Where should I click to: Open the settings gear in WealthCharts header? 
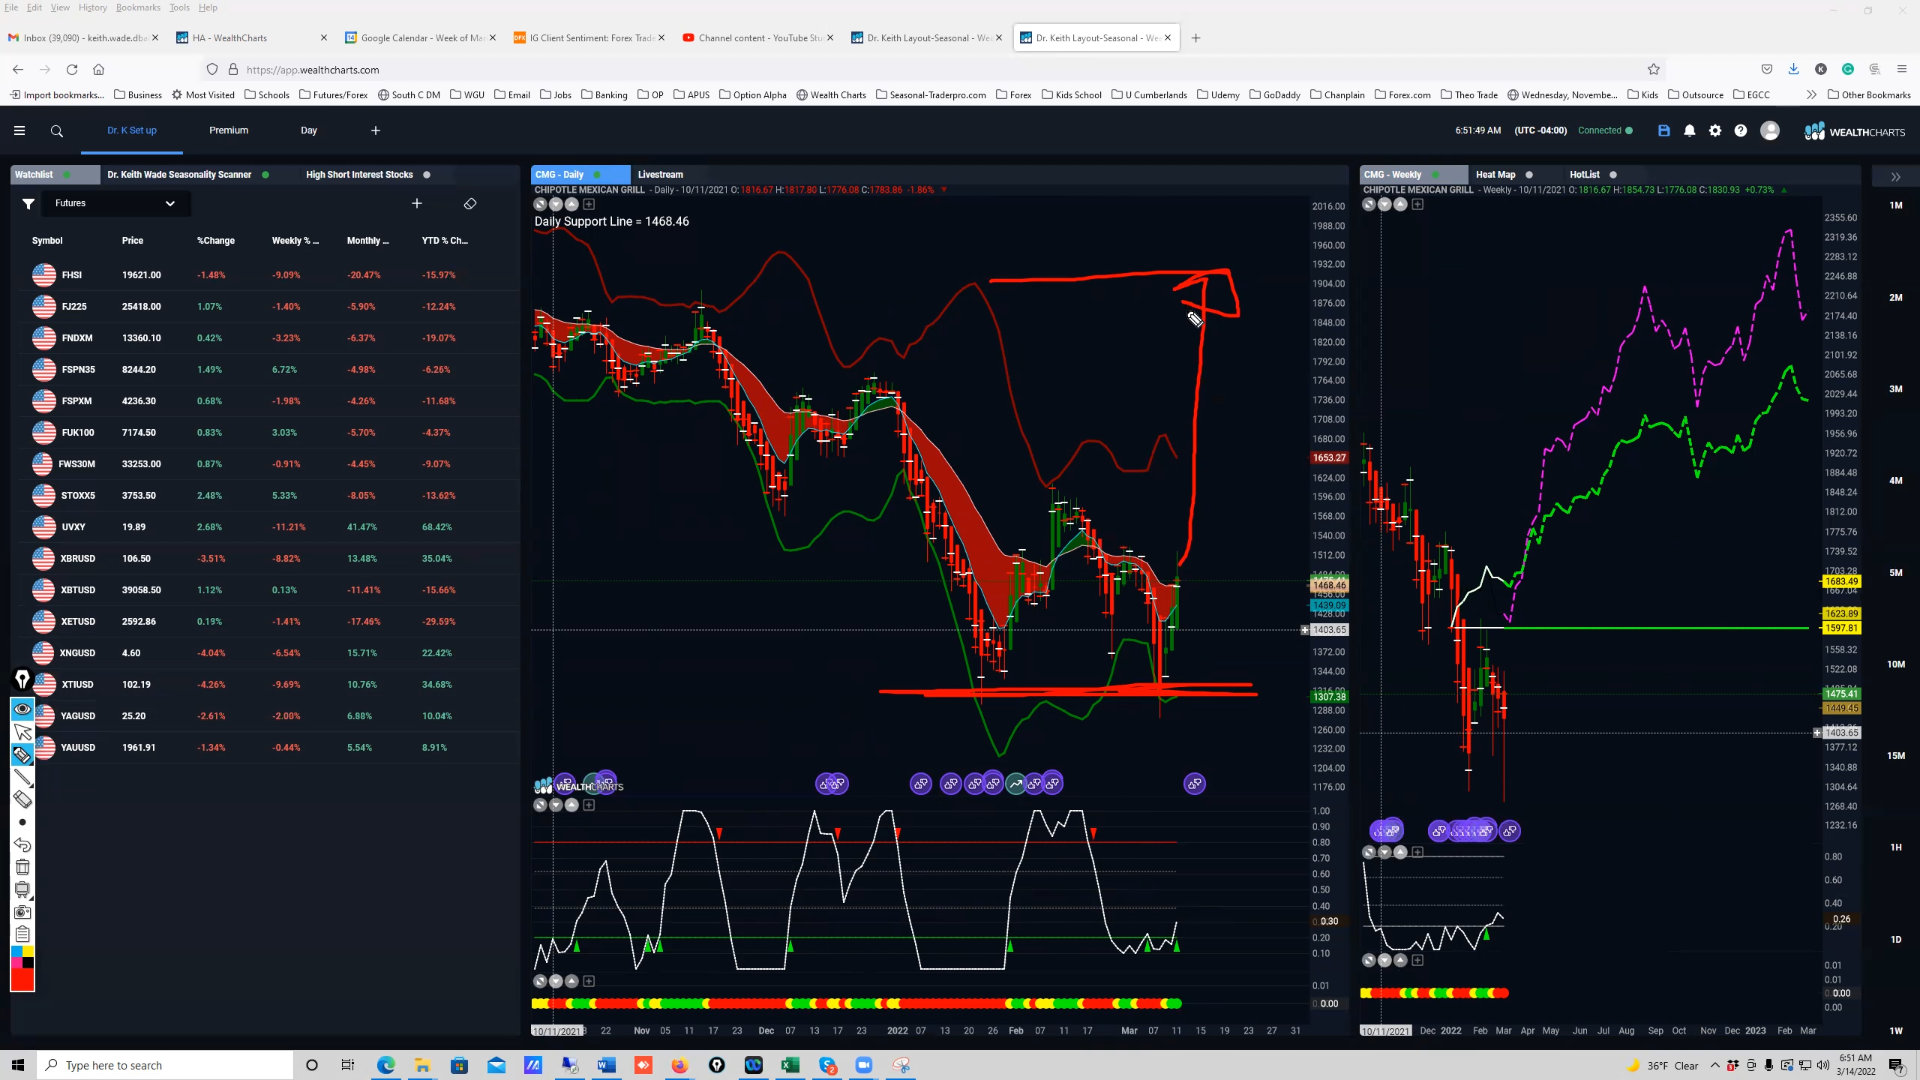1715,131
